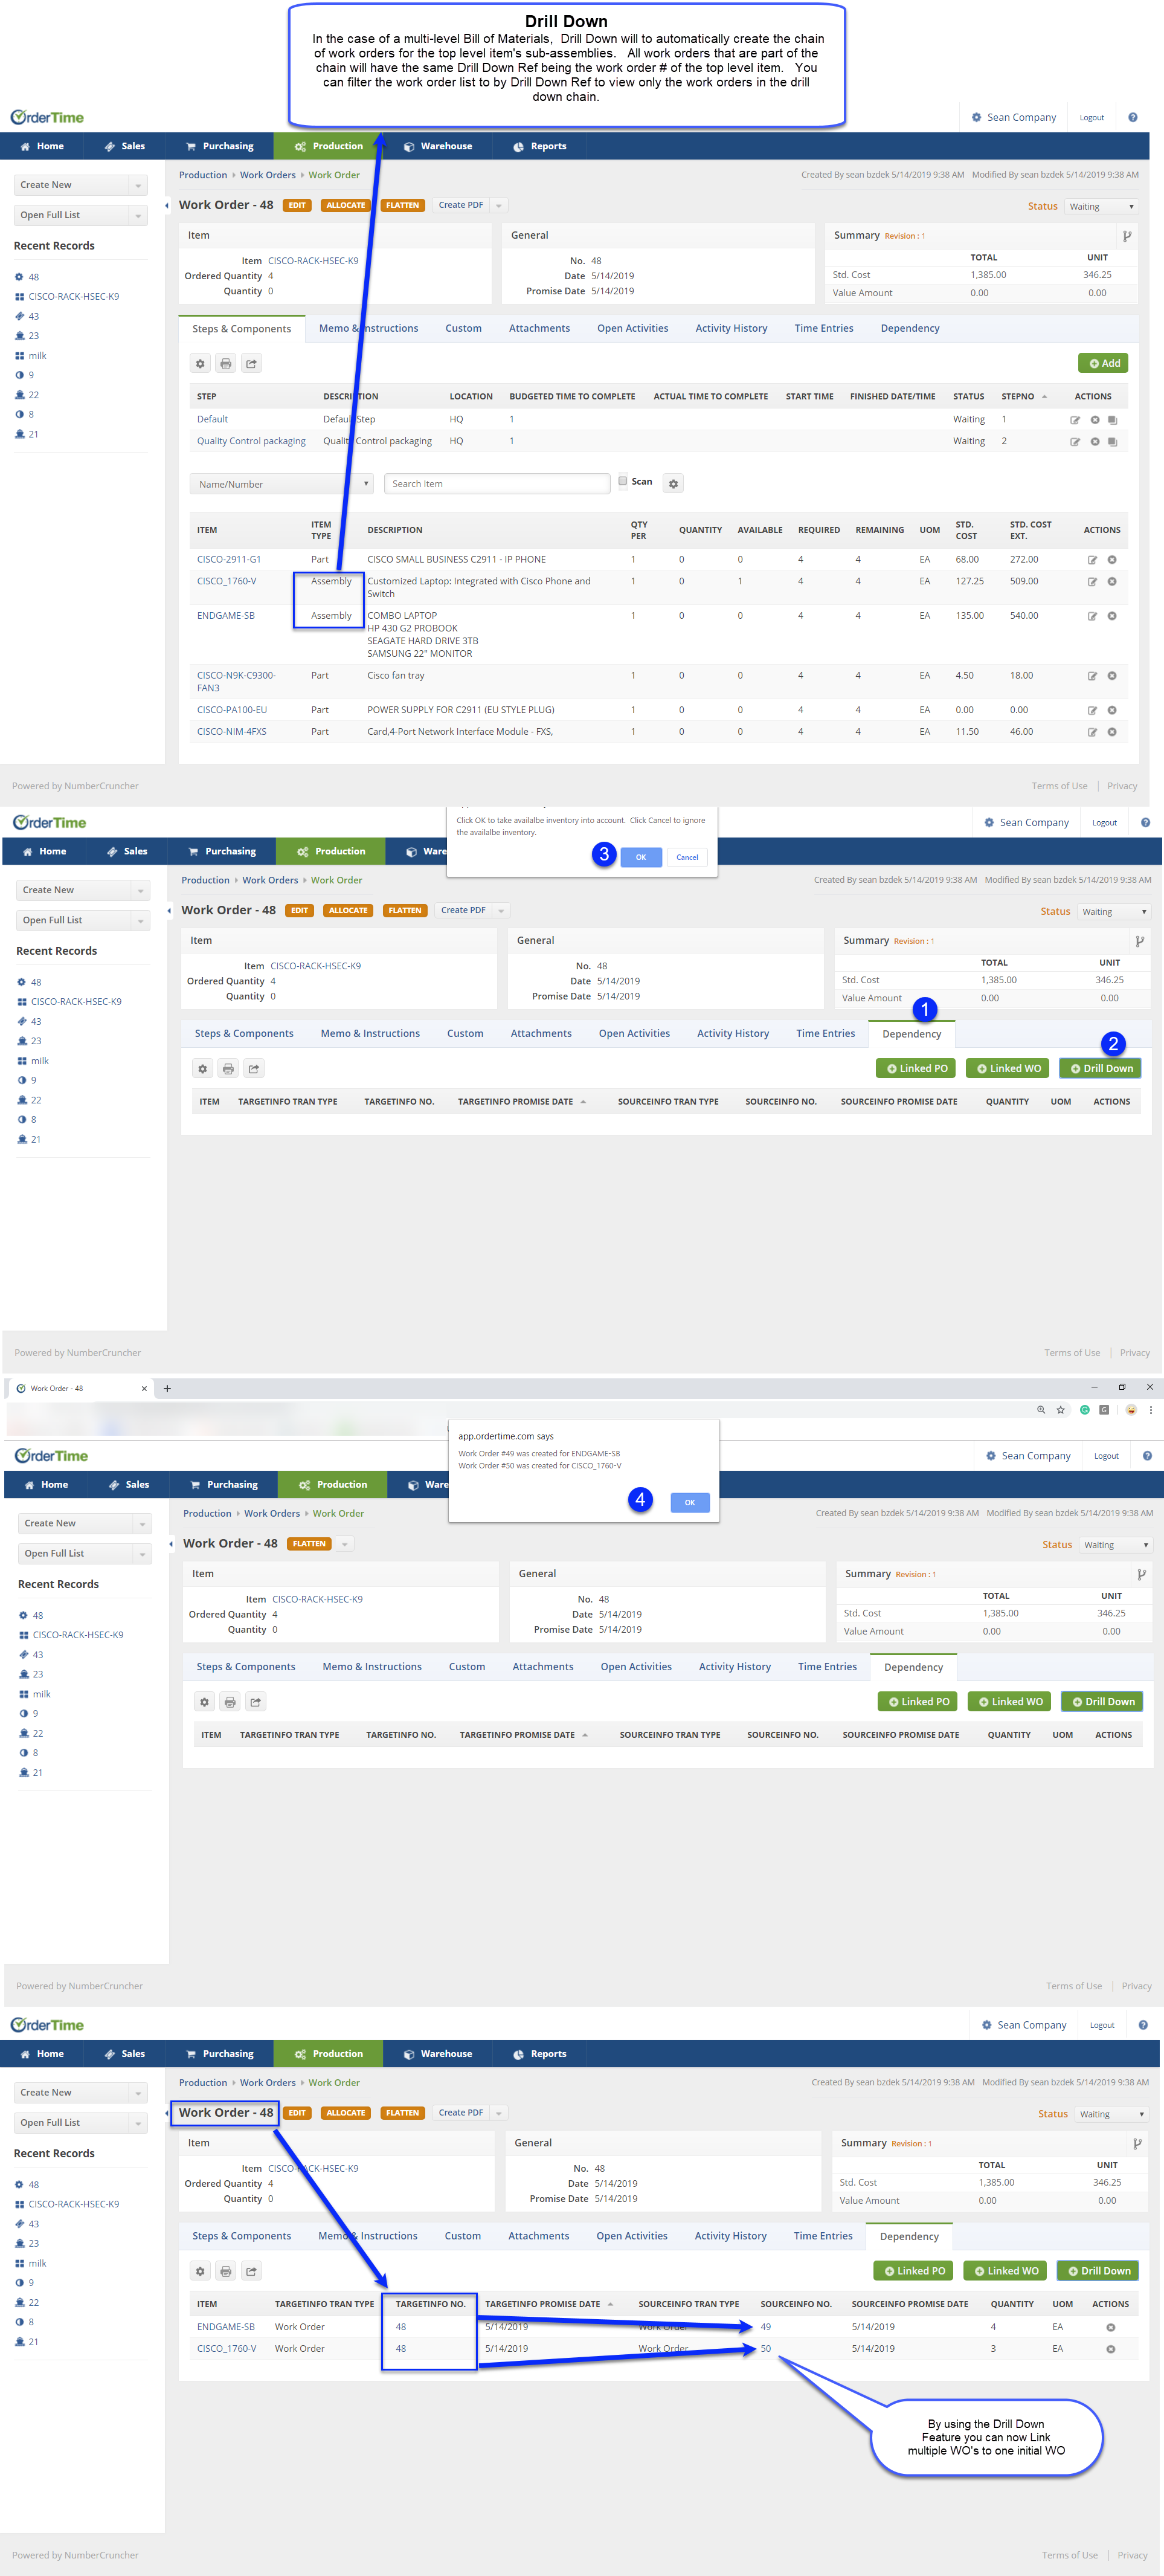1164x2576 pixels.
Task: Click edit icon for CISCO-2911-G1 row
Action: [x=1092, y=560]
